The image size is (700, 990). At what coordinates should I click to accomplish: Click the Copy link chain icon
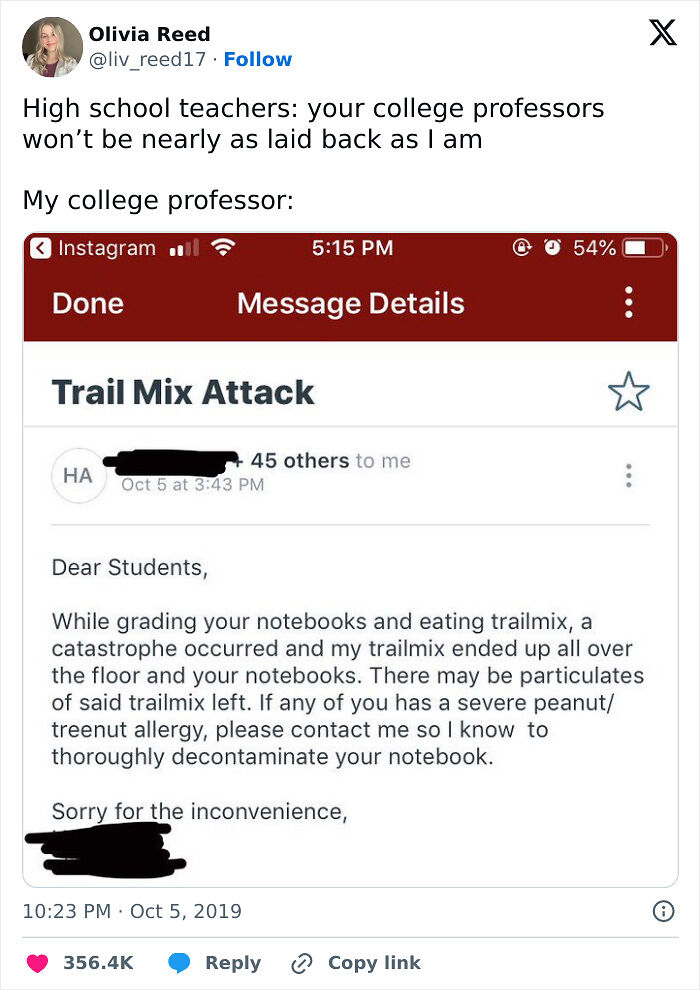coord(302,963)
